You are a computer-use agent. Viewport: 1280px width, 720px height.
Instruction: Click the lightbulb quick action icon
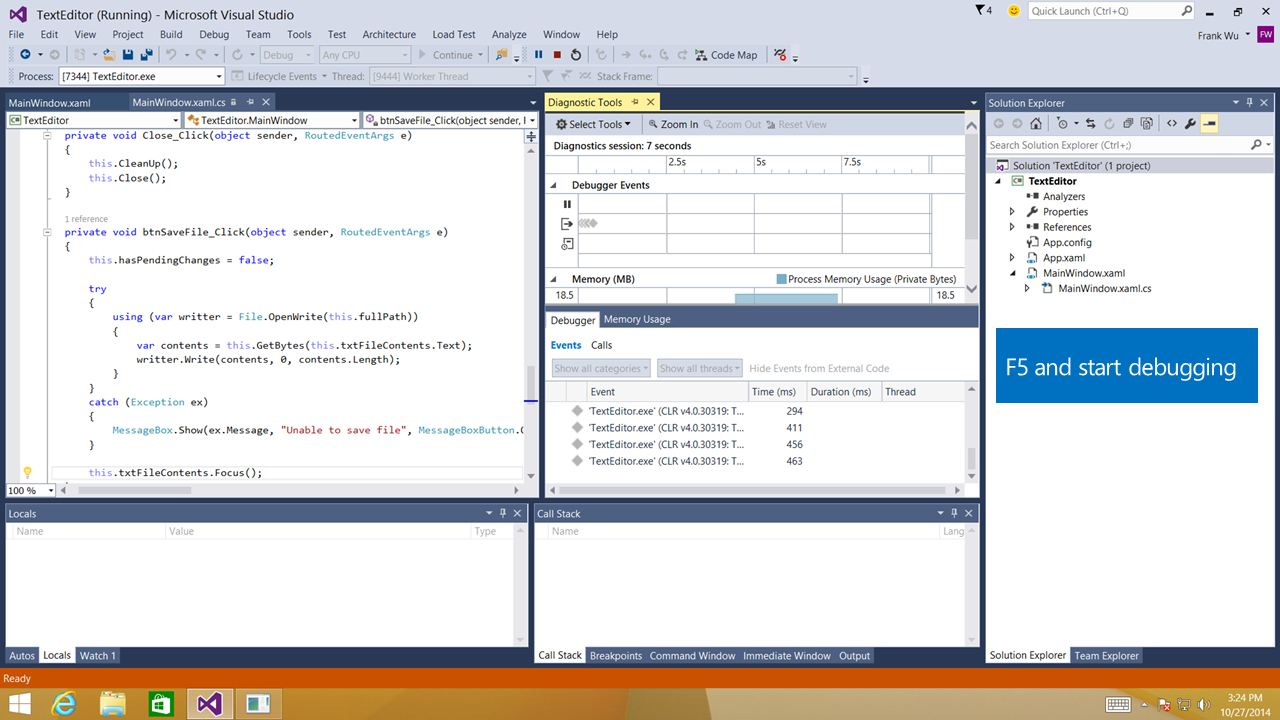(27, 472)
